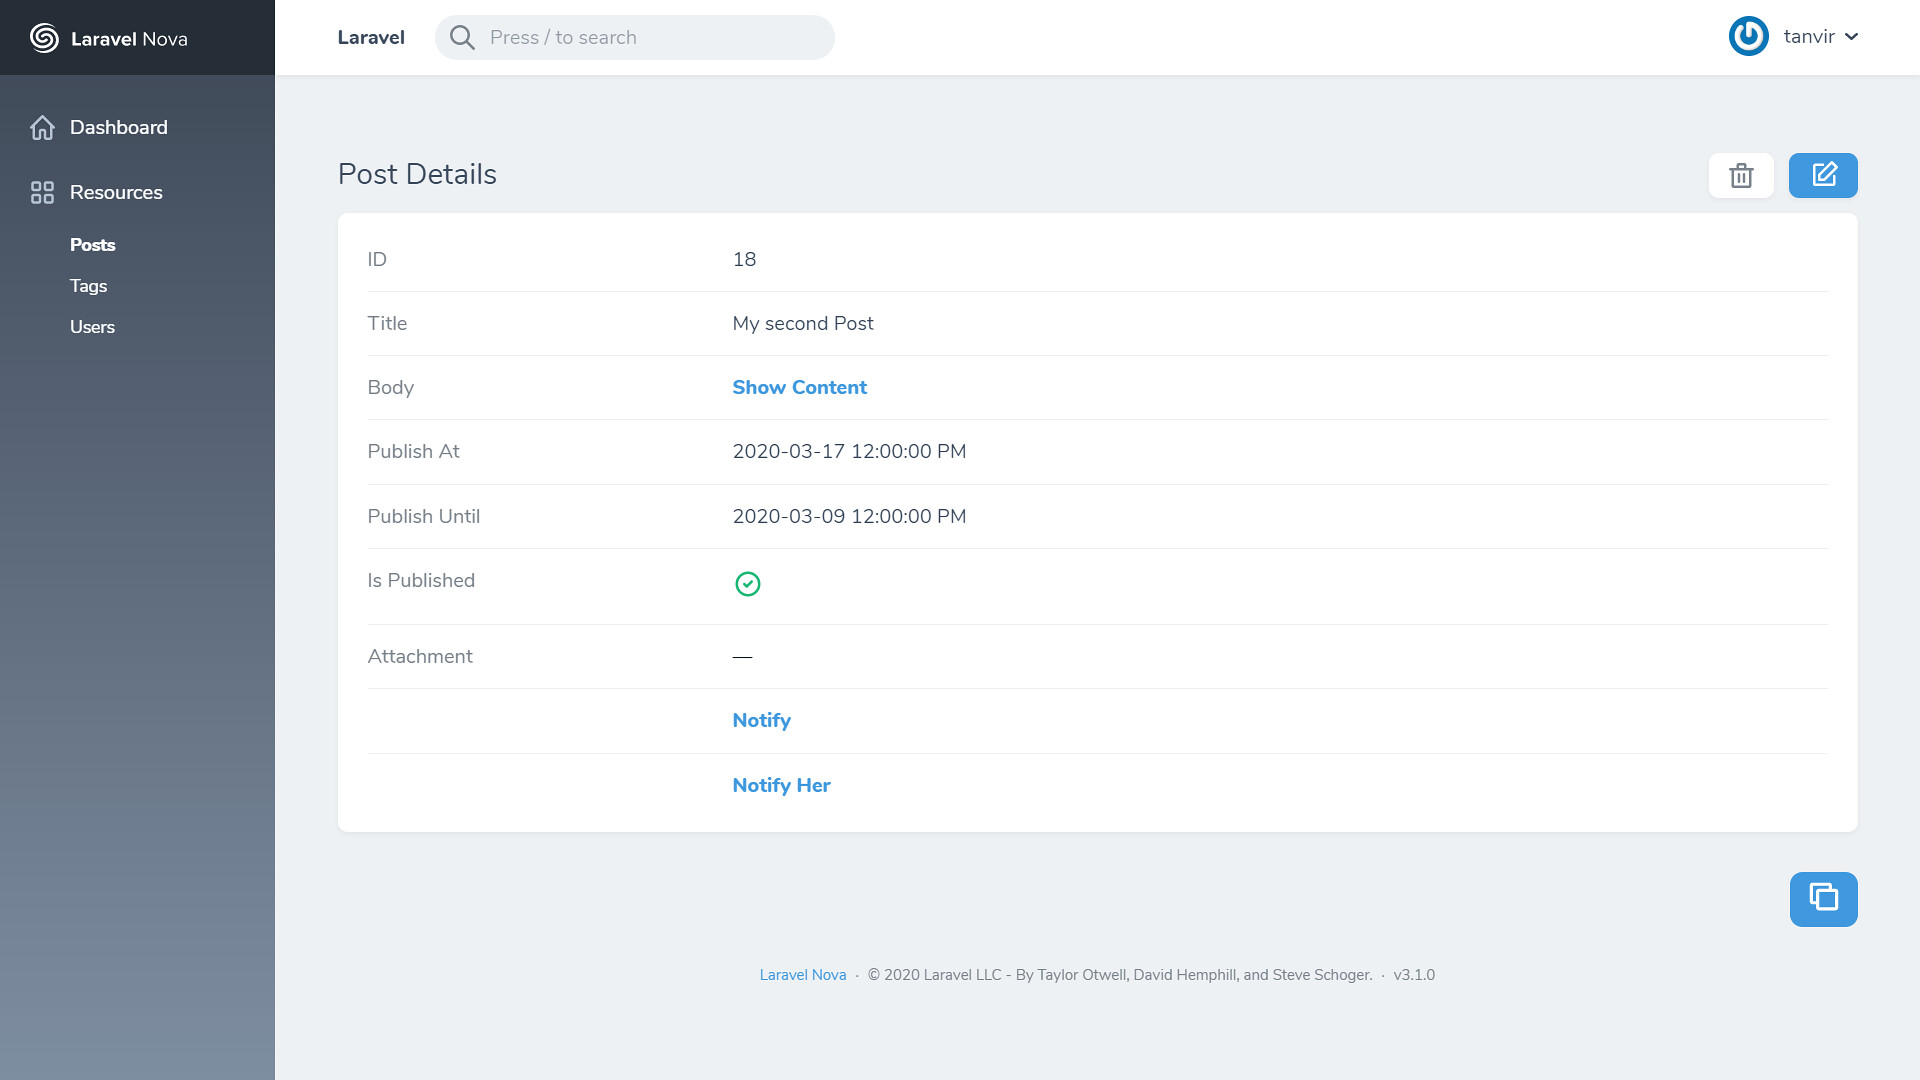Image resolution: width=1920 pixels, height=1080 pixels.
Task: Expand the Body Show Content field
Action: [799, 388]
